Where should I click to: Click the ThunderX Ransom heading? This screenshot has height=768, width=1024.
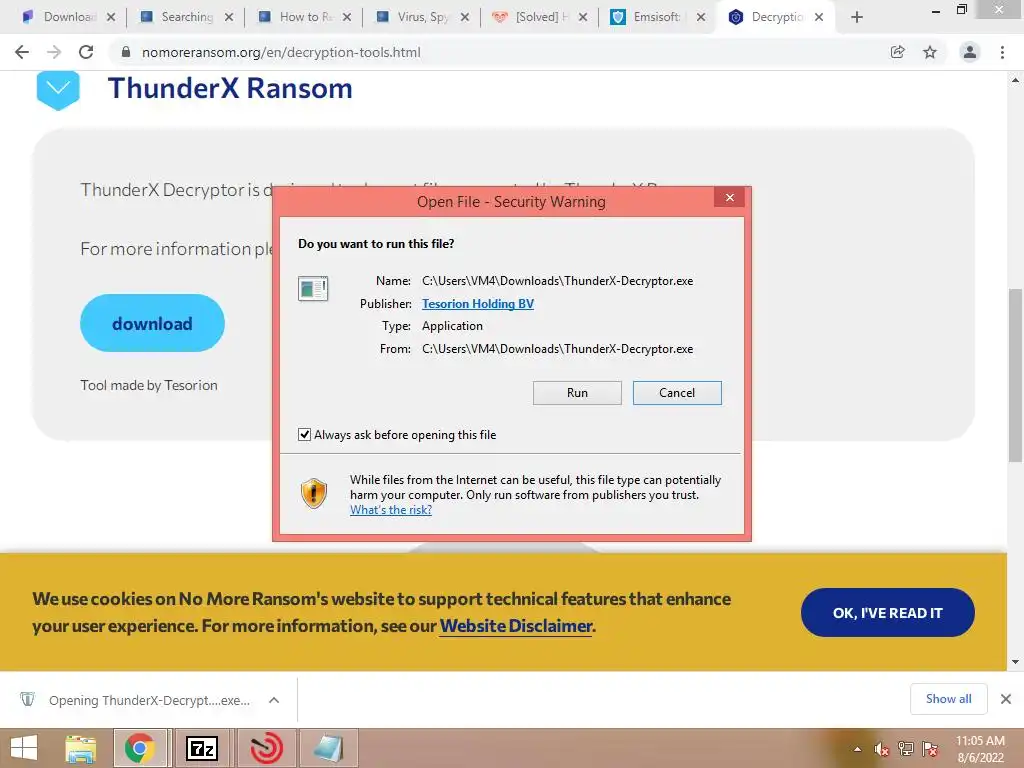click(230, 88)
